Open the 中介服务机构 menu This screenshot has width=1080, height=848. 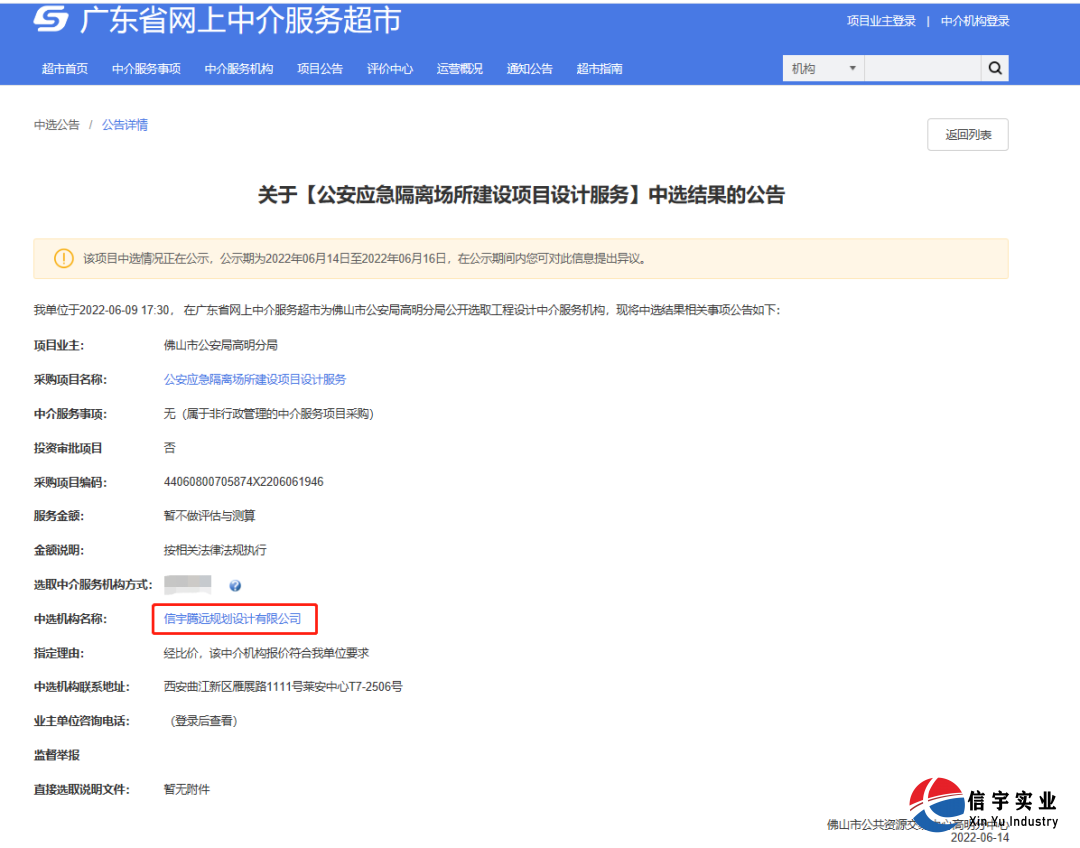(237, 68)
